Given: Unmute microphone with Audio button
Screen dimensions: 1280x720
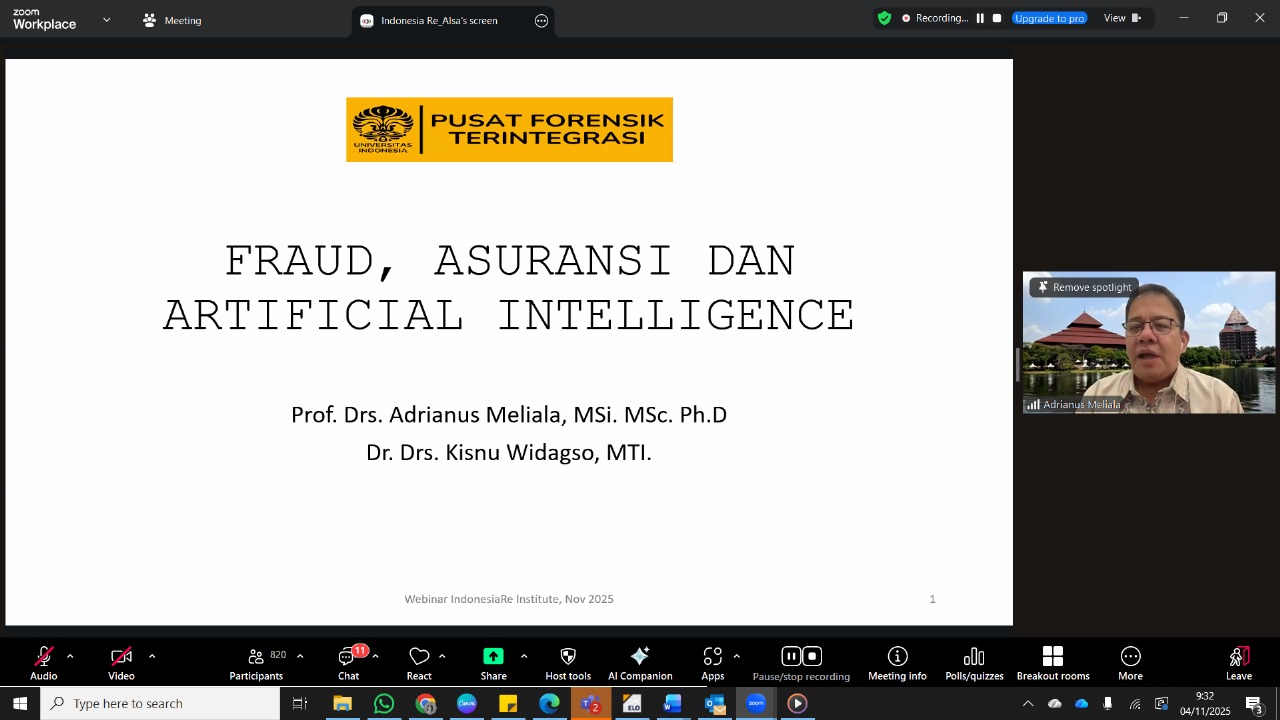Looking at the screenshot, I should [44, 662].
